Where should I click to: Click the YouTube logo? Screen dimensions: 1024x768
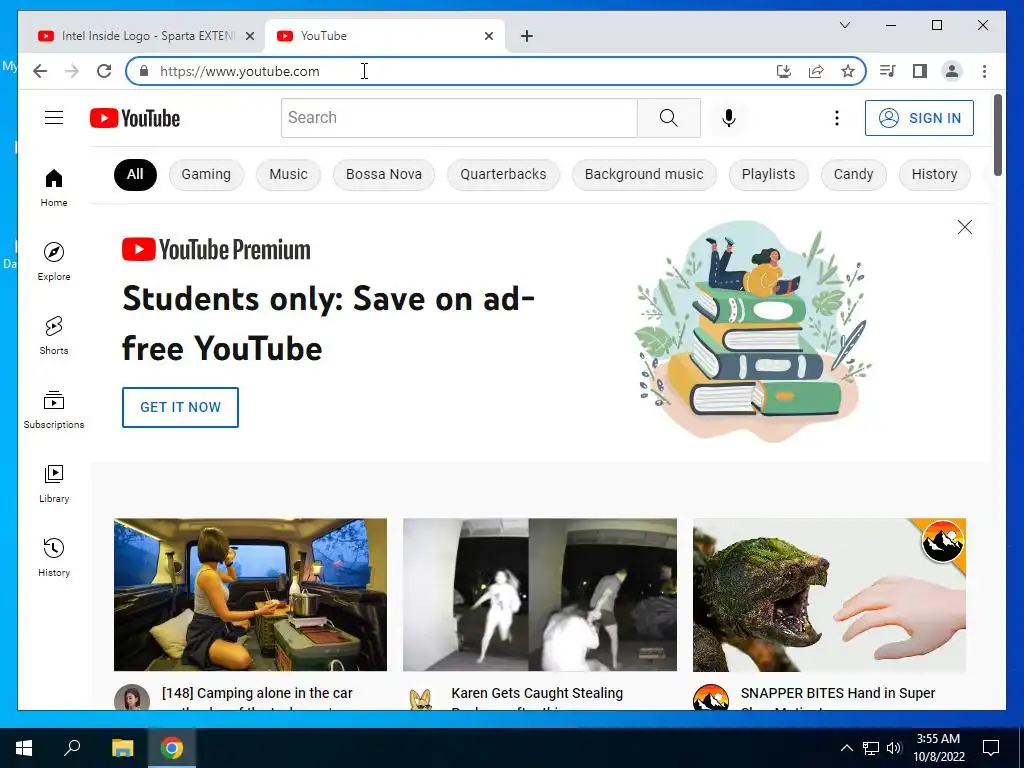135,118
